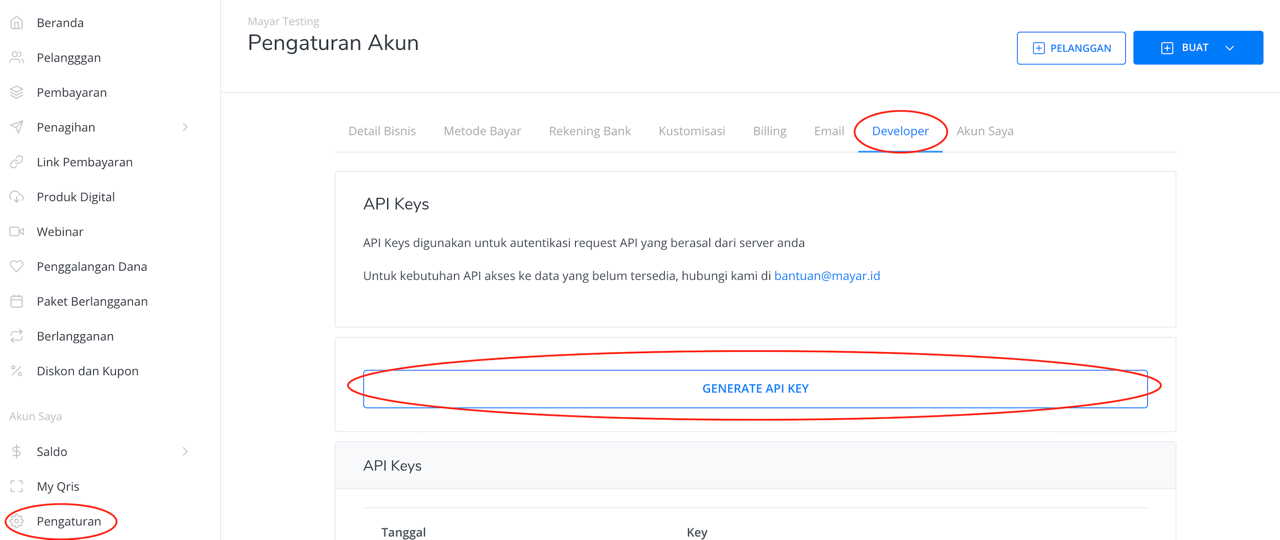Click the Diskon dan Kupon percent icon
This screenshot has width=1280, height=540.
[x=17, y=371]
